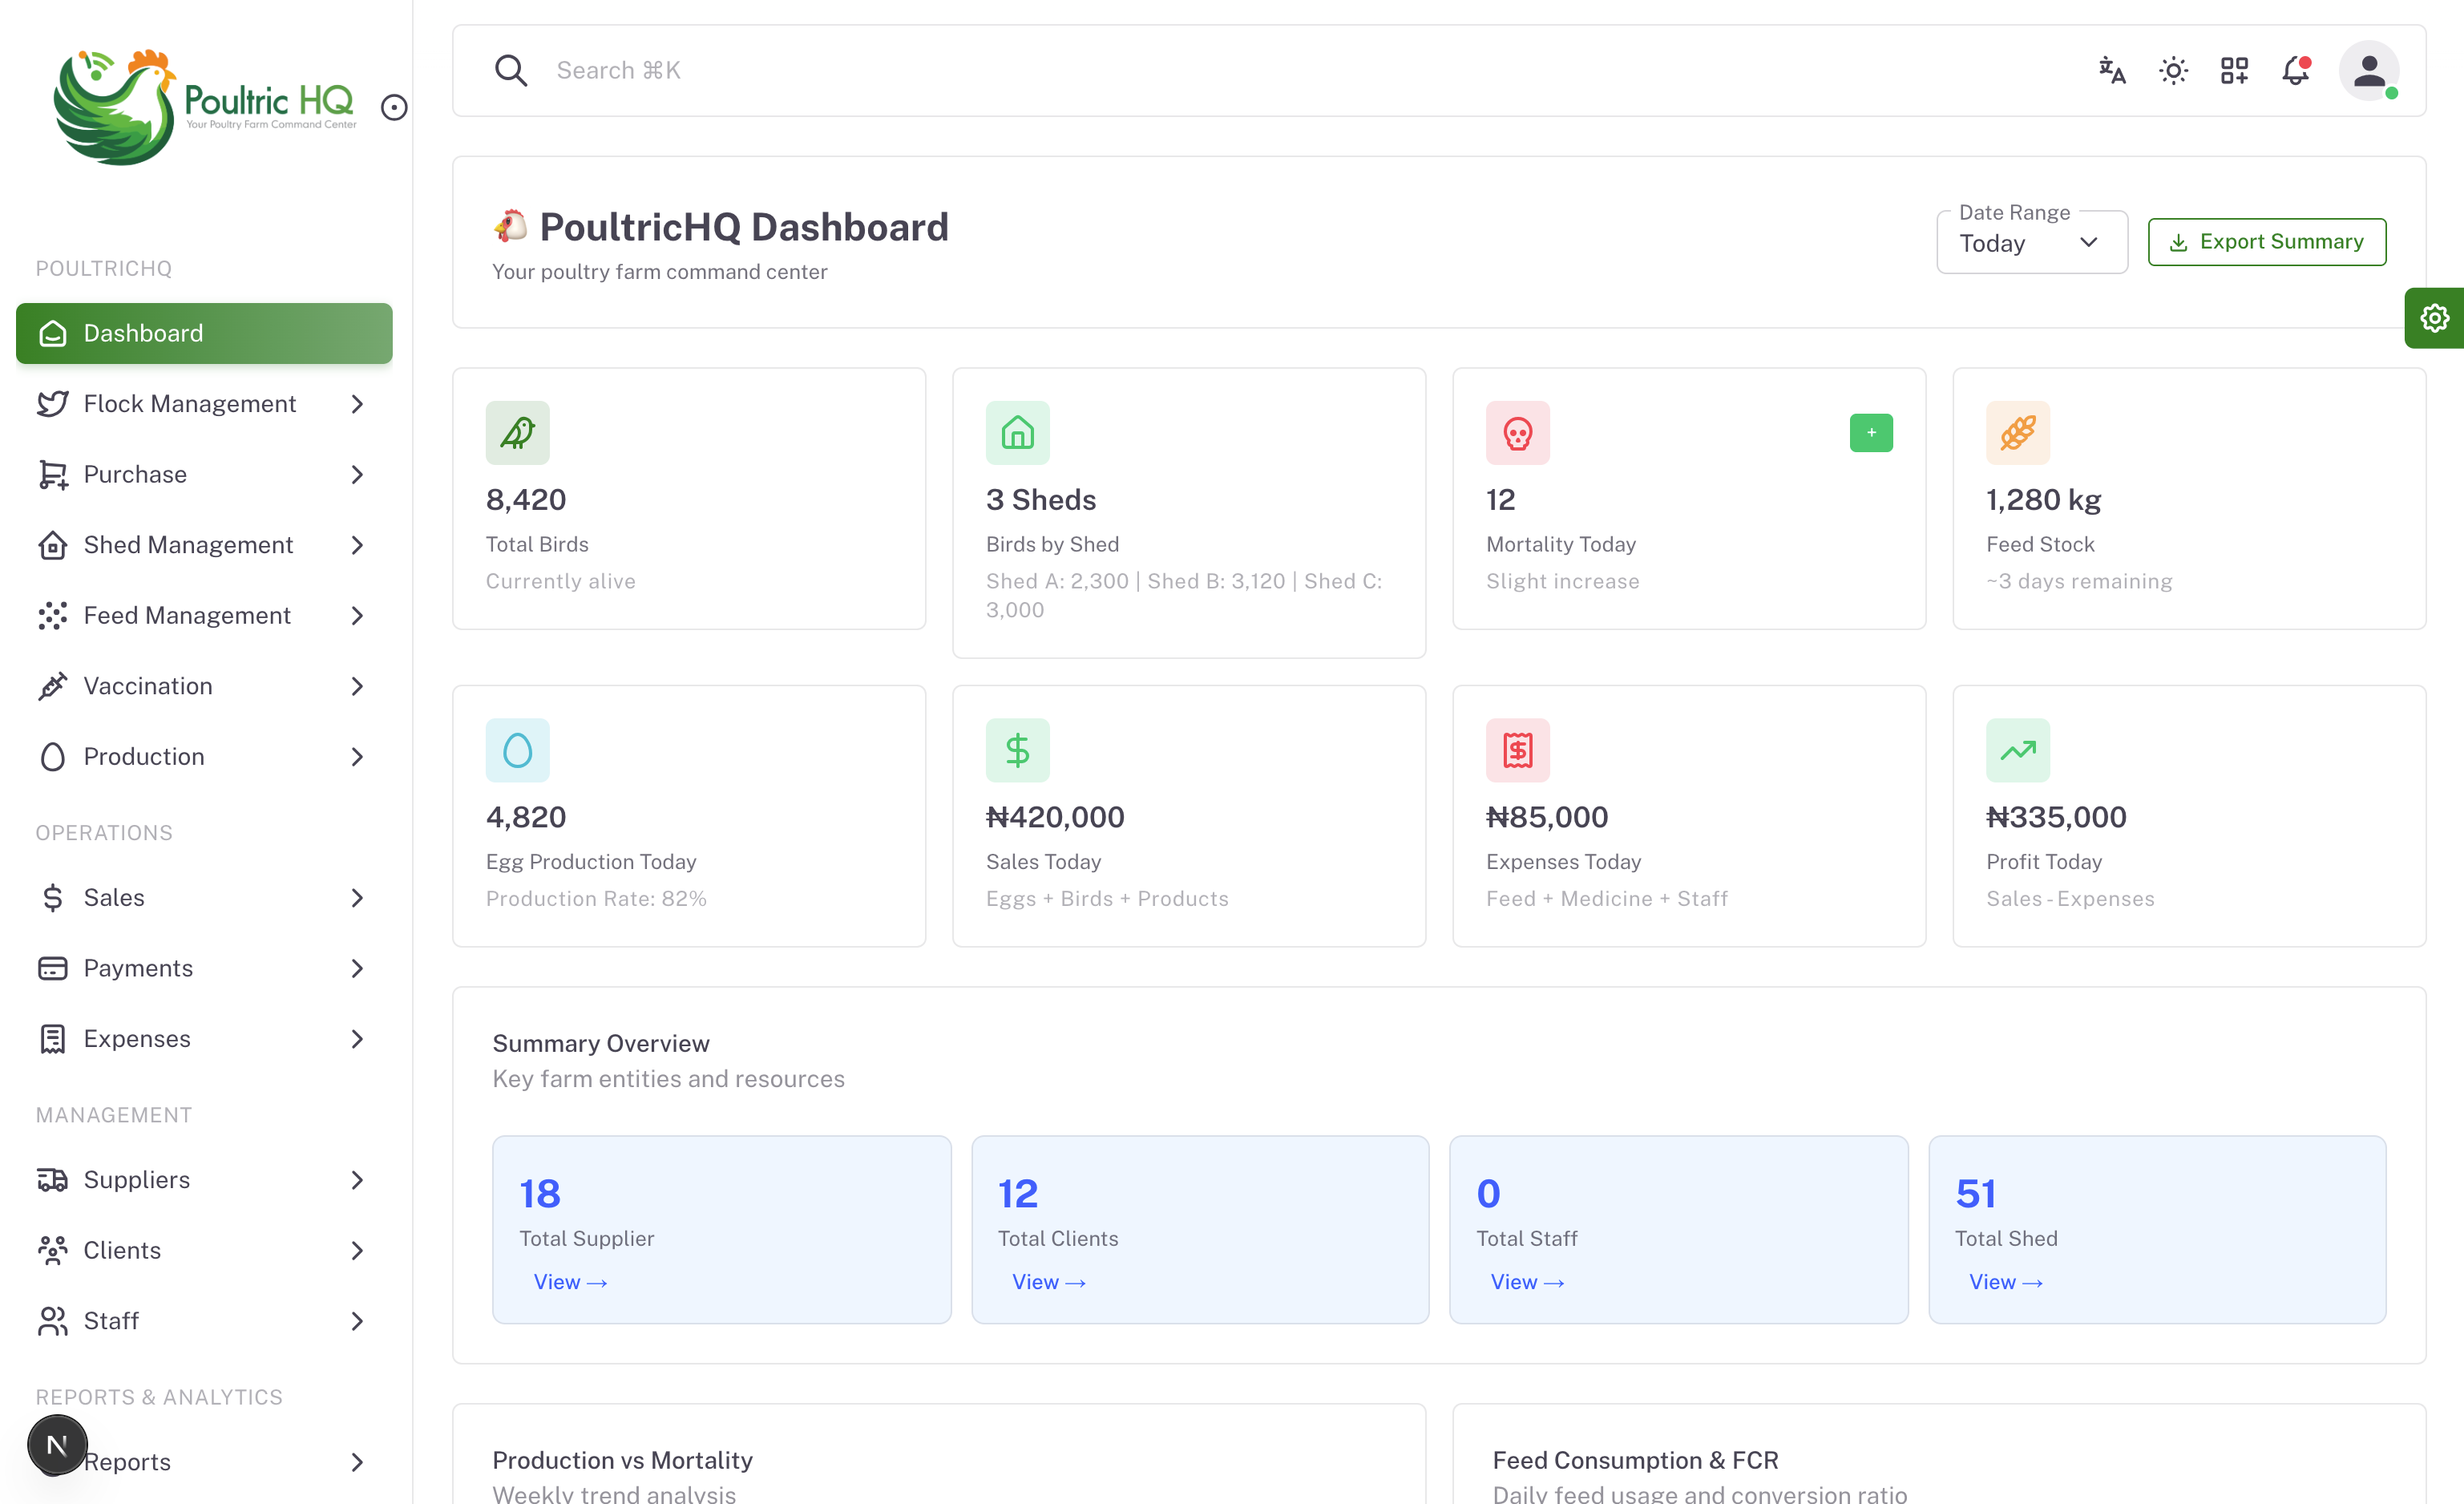The height and width of the screenshot is (1504, 2464).
Task: Toggle sidebar pin circle next to logo
Action: 394,107
